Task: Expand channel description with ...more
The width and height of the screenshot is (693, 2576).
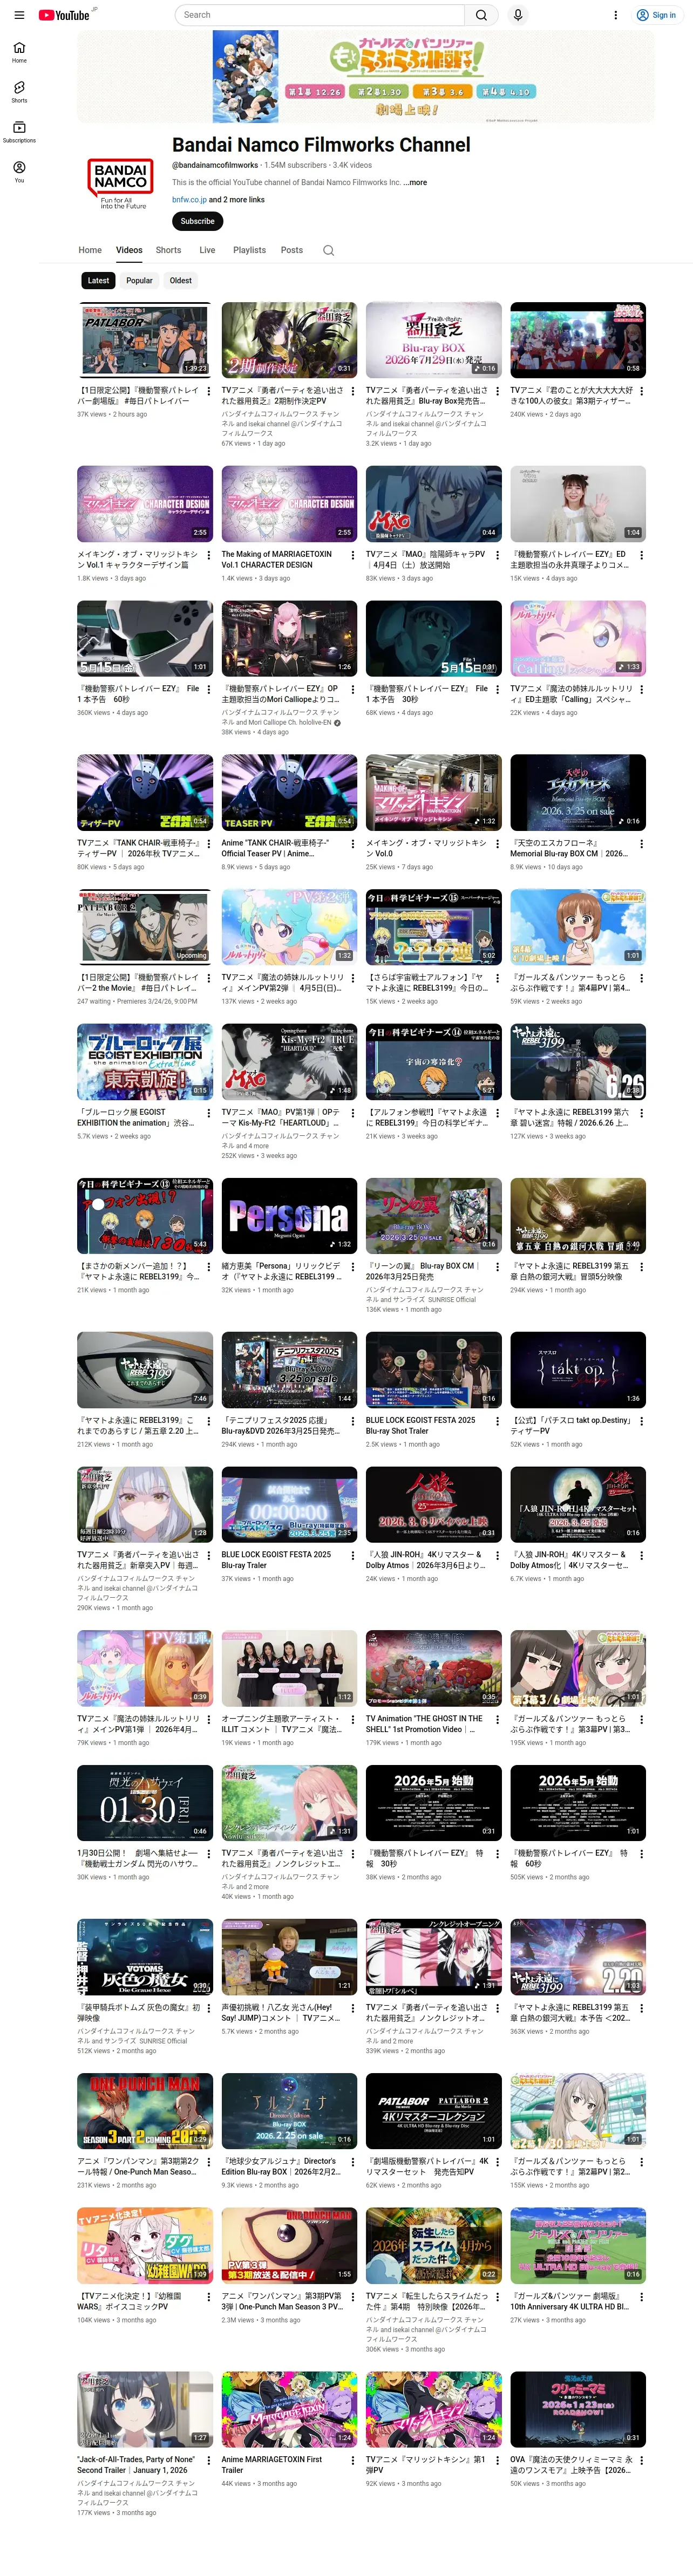Action: click(415, 183)
